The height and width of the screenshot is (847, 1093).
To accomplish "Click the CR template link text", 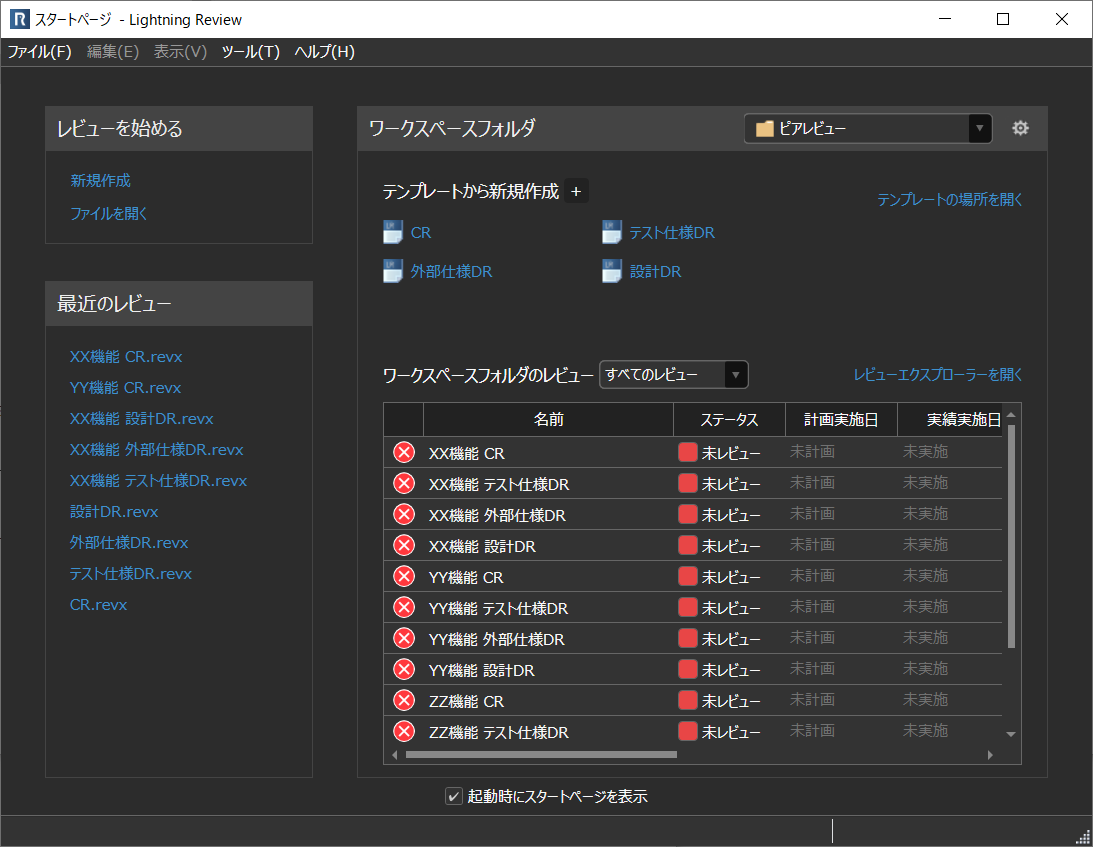I will point(421,232).
